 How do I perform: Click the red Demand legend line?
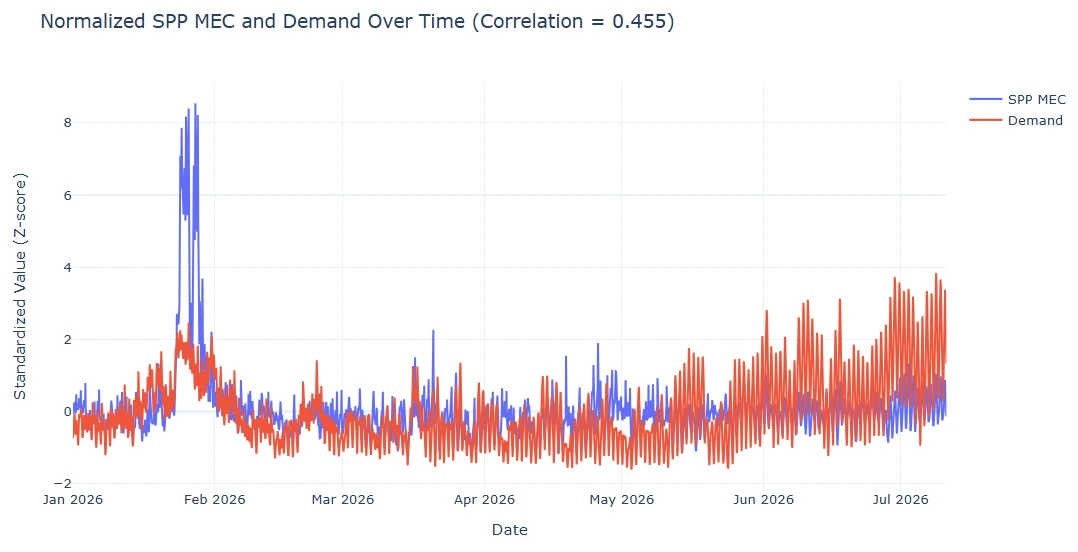tap(985, 121)
